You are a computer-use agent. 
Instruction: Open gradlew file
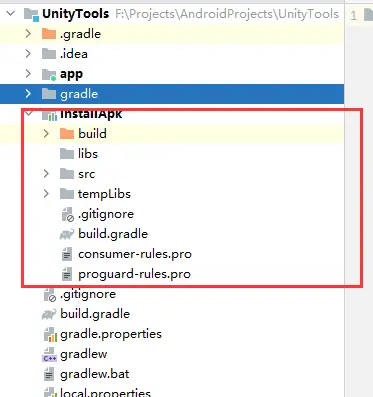coord(84,354)
